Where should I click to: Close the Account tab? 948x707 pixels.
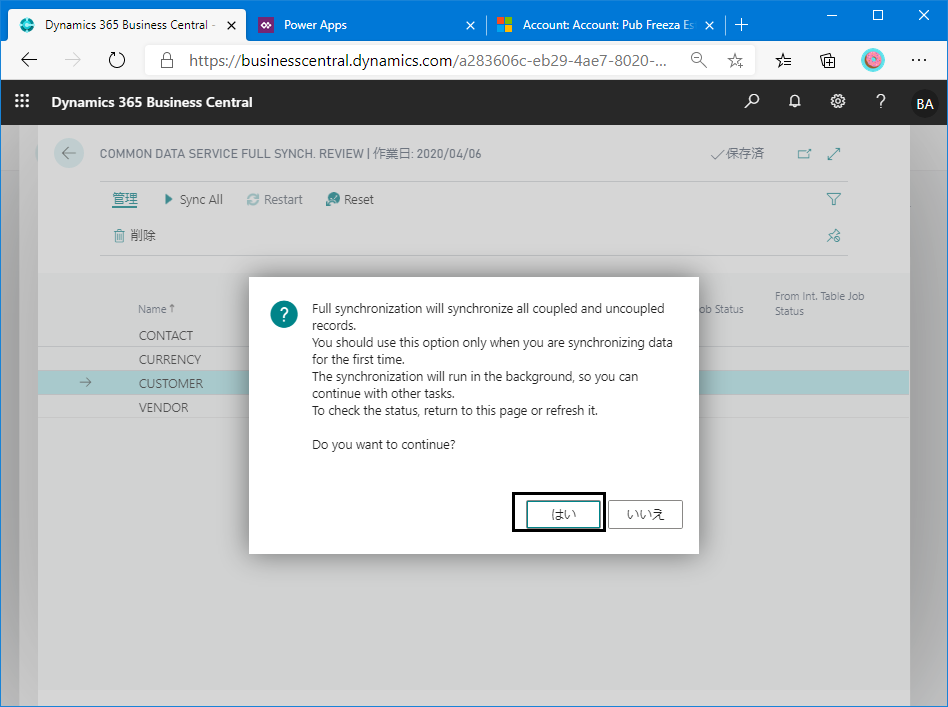[x=710, y=25]
